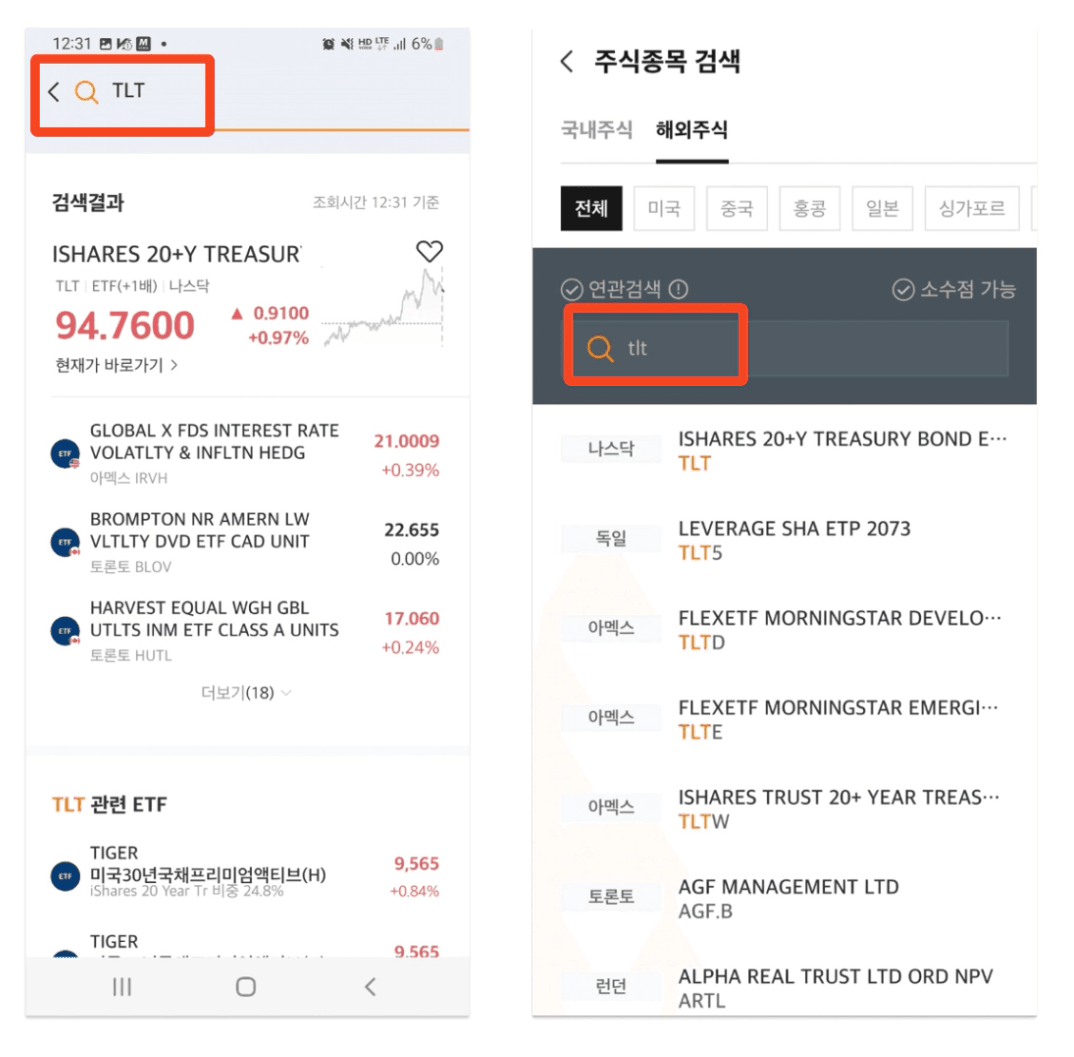Tap the heart favorite icon for TLT
The width and height of the screenshot is (1074, 1057).
click(x=429, y=251)
